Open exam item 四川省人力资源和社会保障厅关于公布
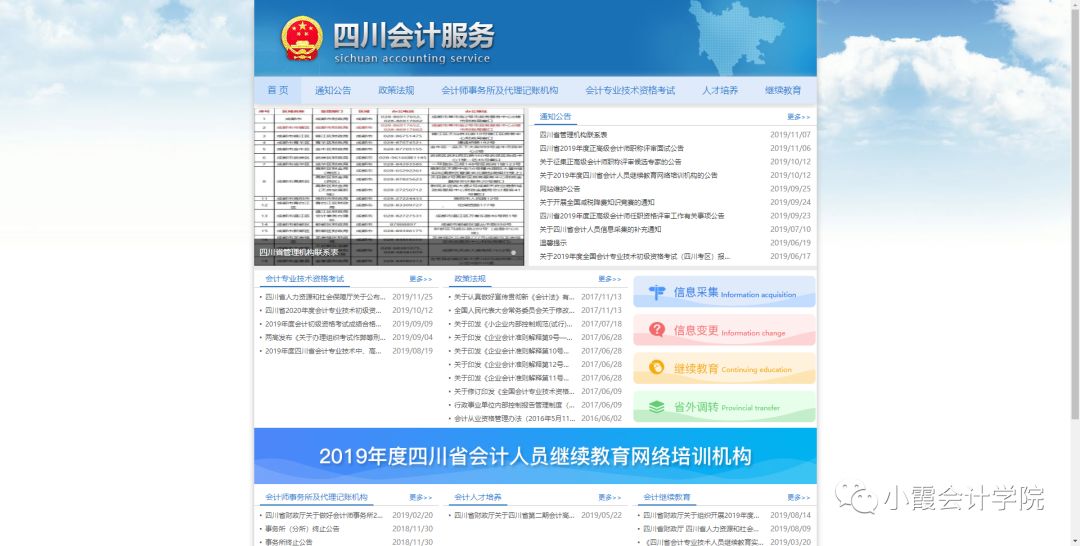Image resolution: width=1080 pixels, height=546 pixels. pyautogui.click(x=325, y=297)
